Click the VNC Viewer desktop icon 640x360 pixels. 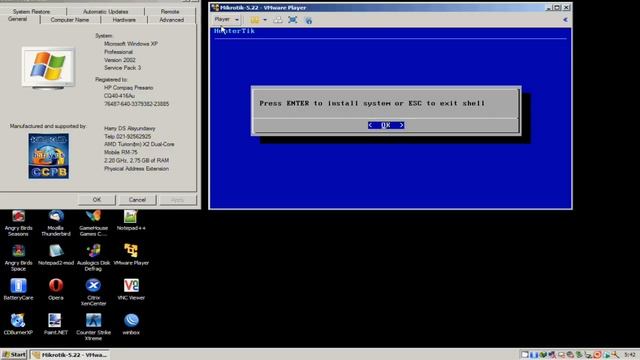pyautogui.click(x=131, y=290)
